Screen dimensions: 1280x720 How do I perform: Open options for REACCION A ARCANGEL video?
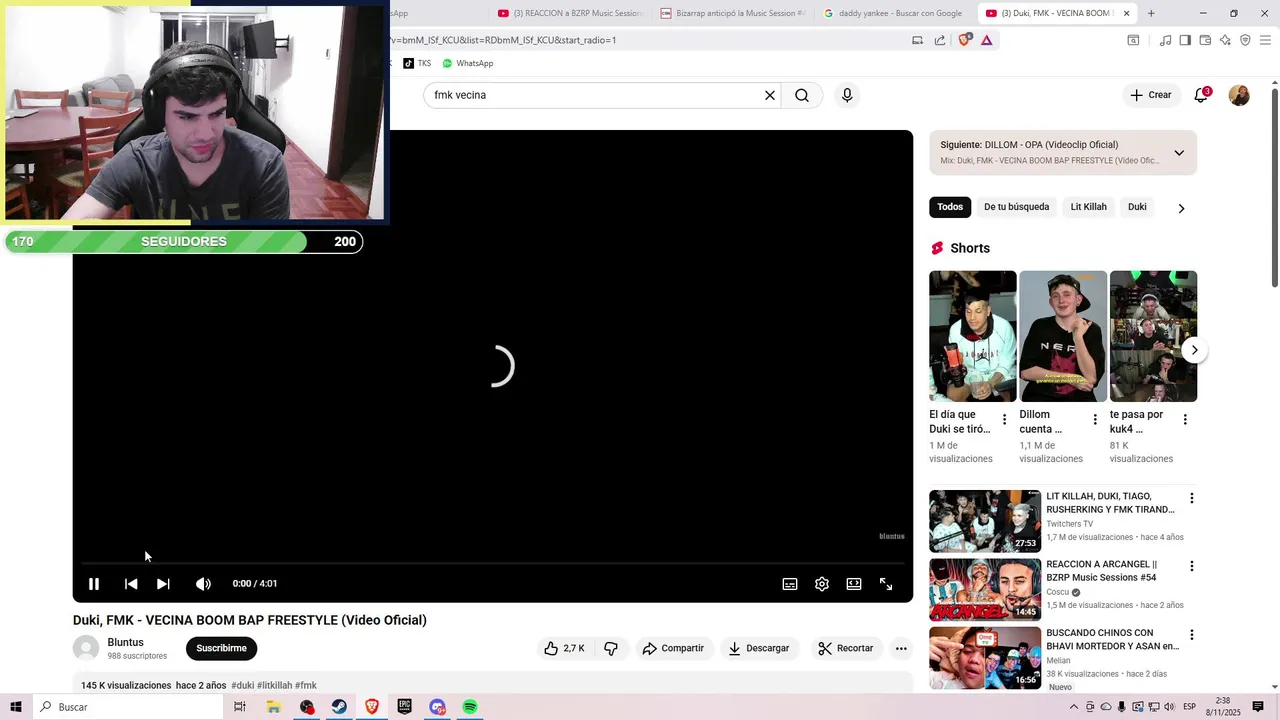pyautogui.click(x=1191, y=566)
